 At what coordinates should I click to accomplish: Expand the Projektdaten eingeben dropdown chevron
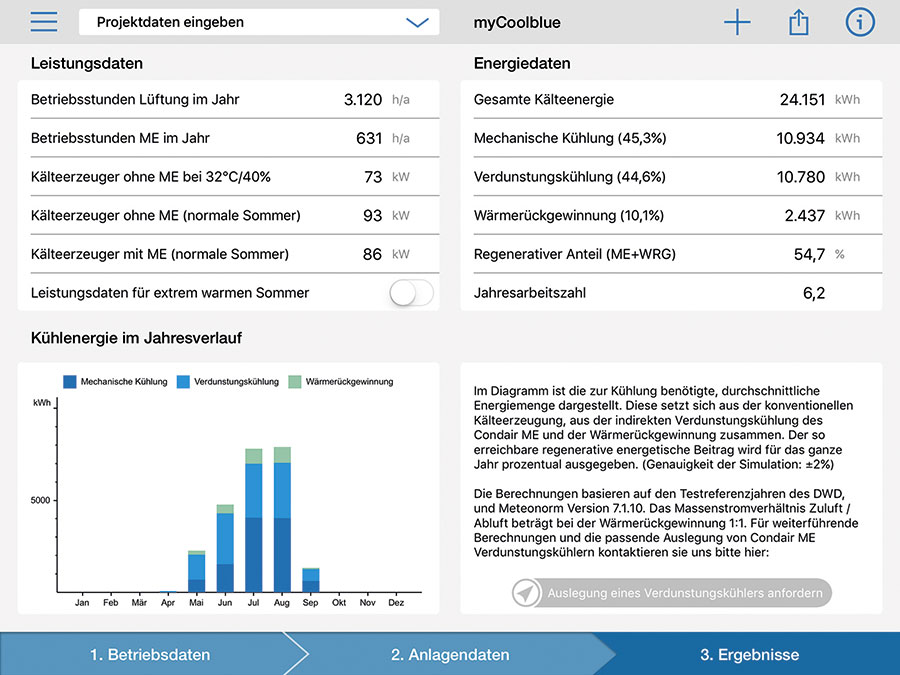point(417,22)
